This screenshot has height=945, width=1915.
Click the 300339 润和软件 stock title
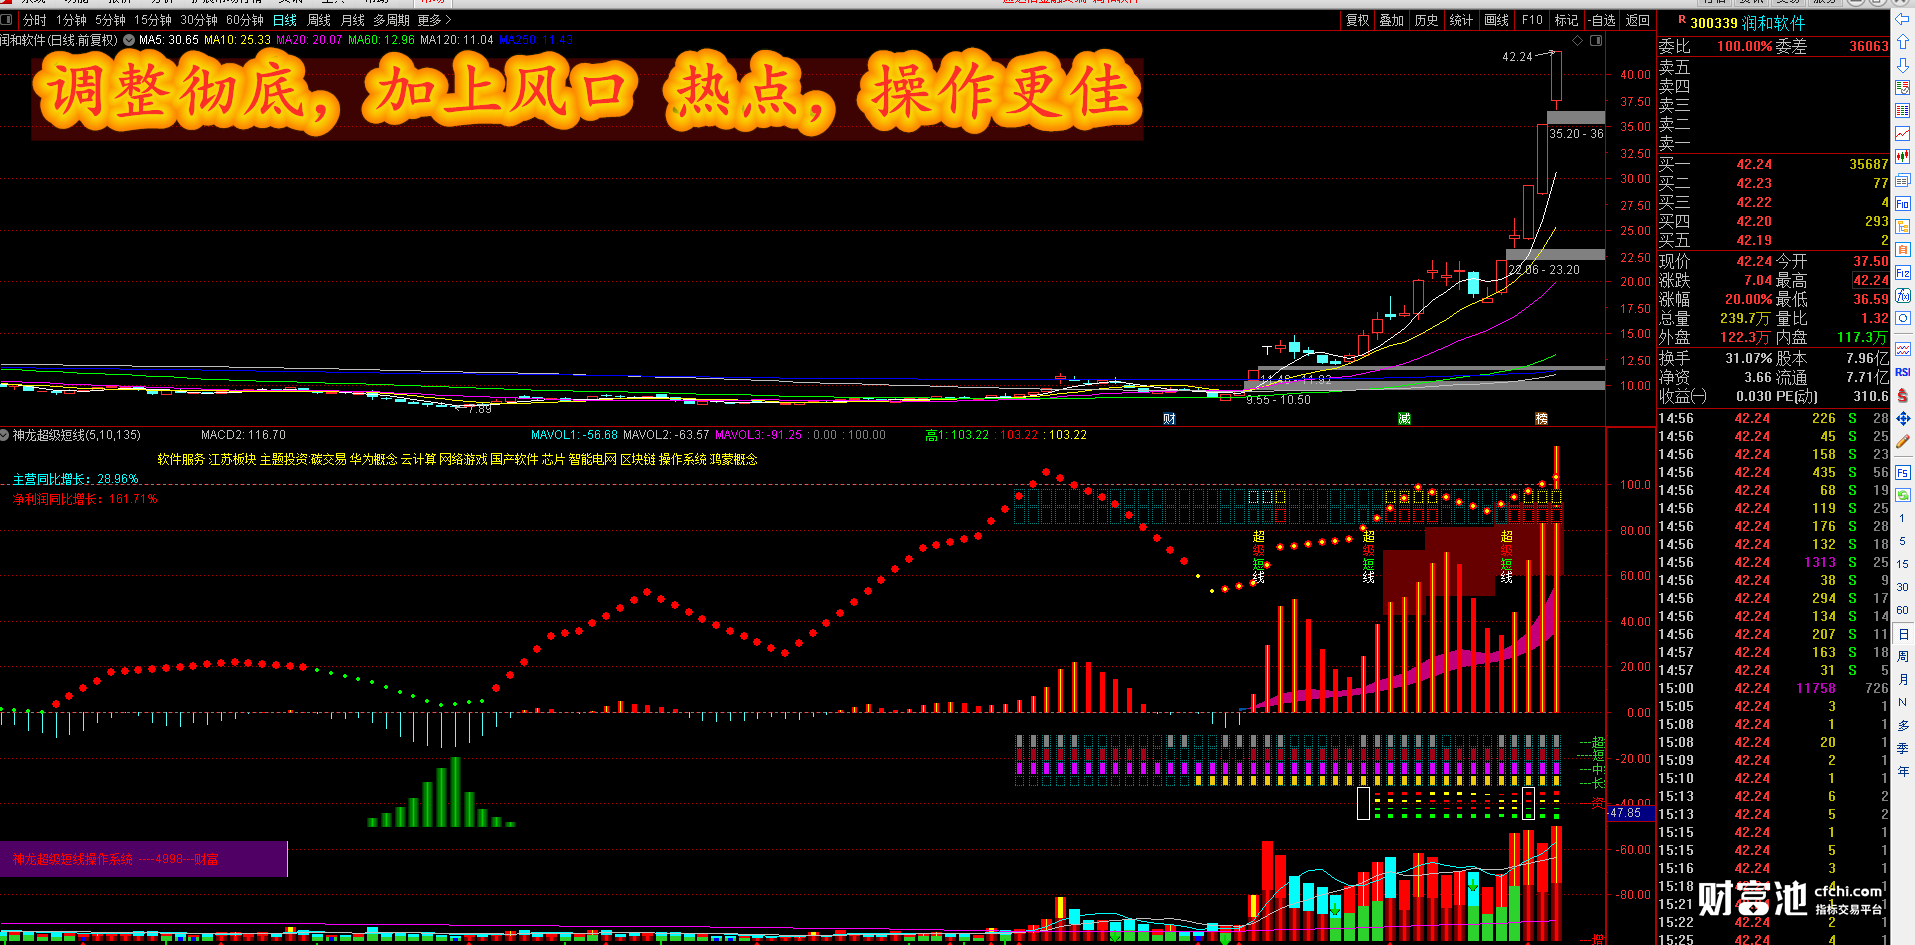[1748, 23]
